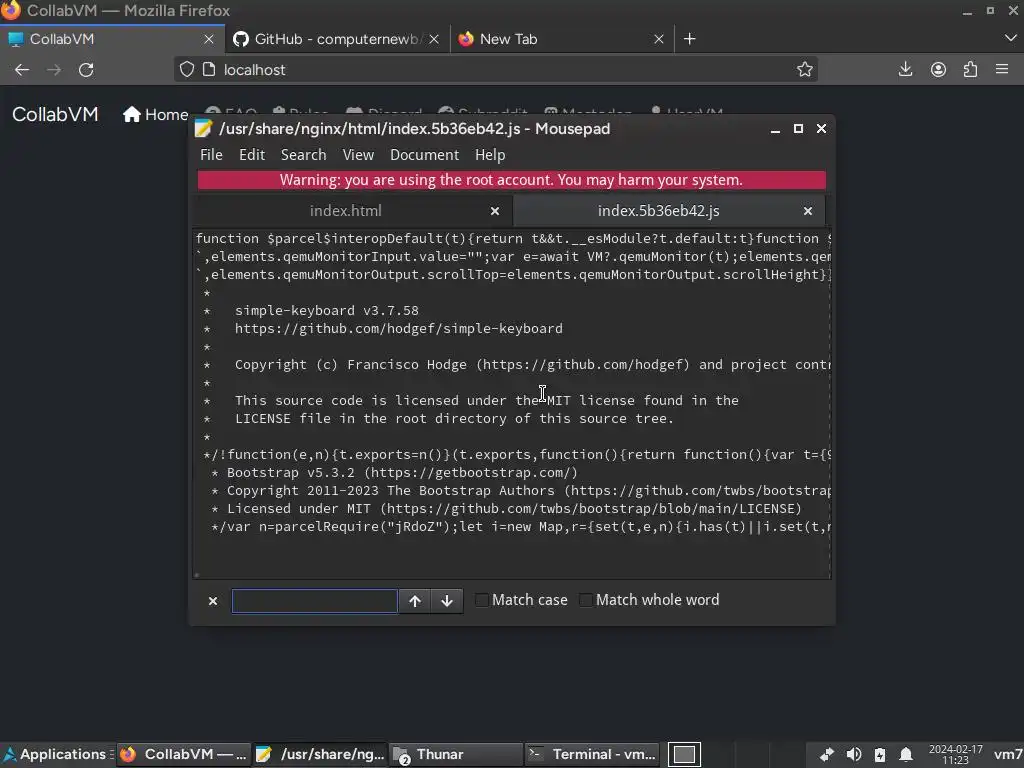The width and height of the screenshot is (1024, 768).
Task: Close the index.html document tab
Action: point(495,211)
